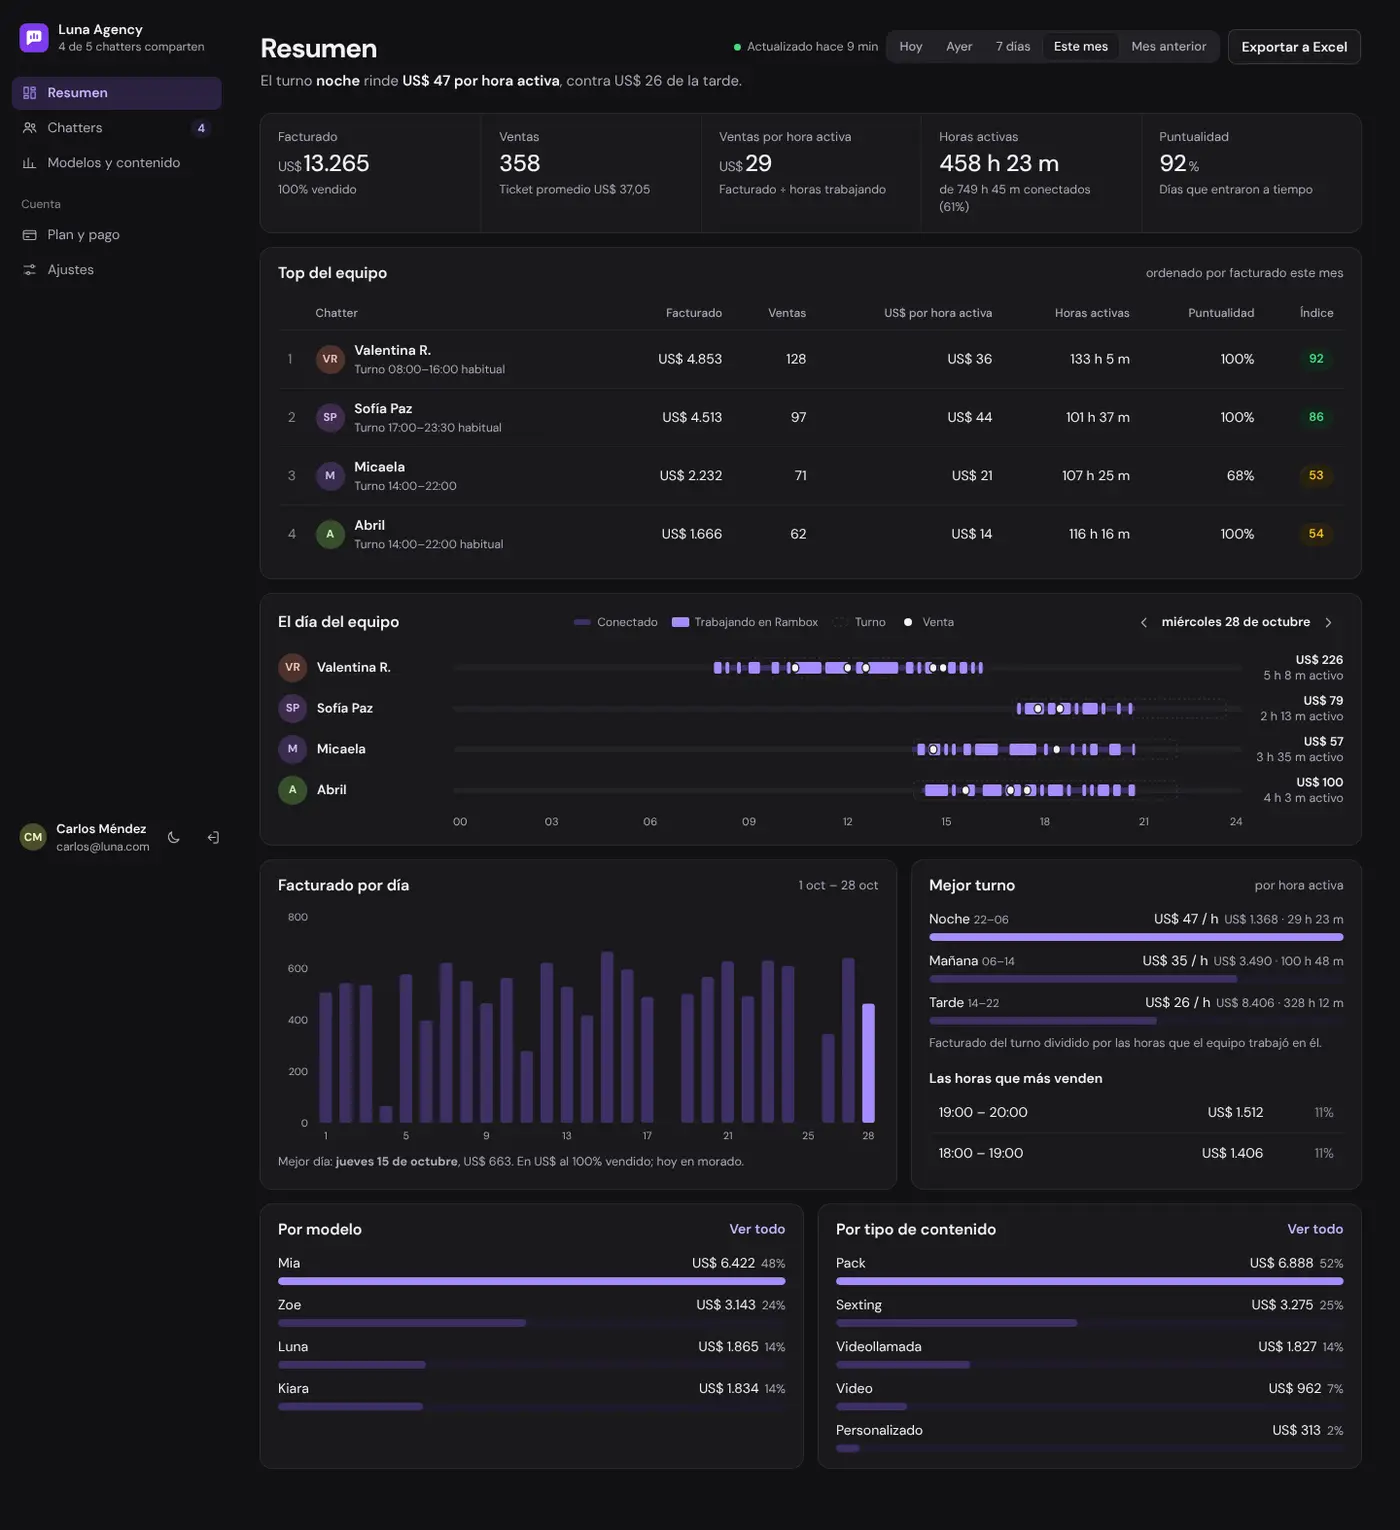1400x1530 pixels.
Task: Click today's highlighted bar for day 28
Action: click(868, 1063)
